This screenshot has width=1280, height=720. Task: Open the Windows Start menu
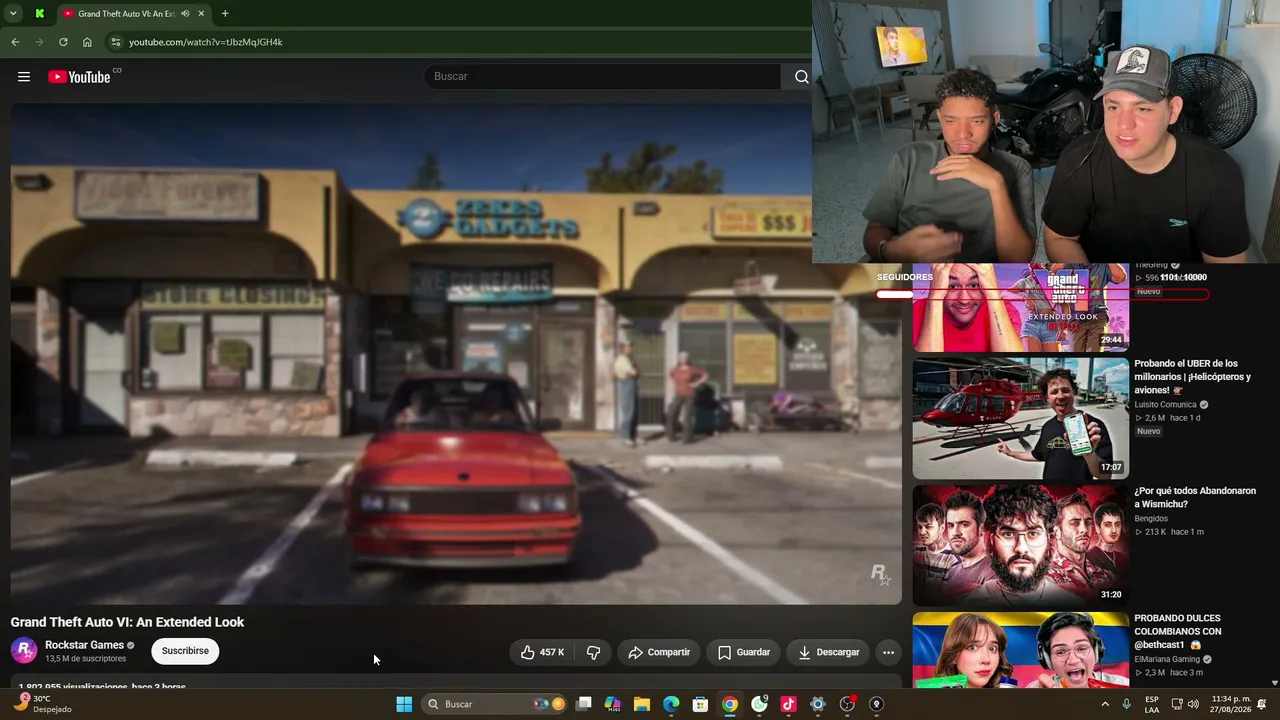click(x=404, y=704)
